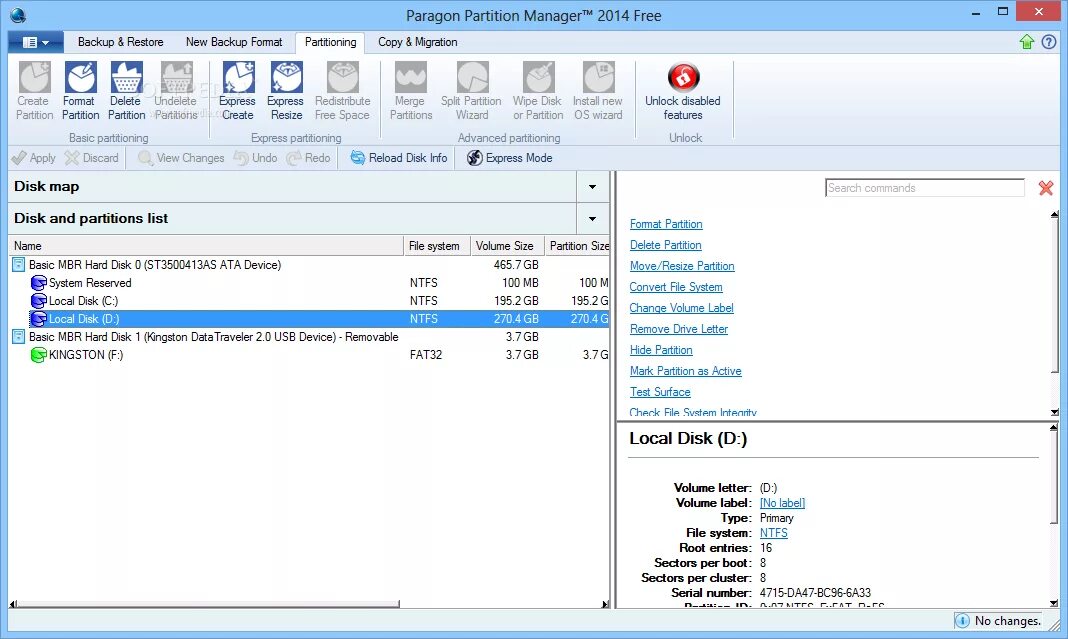The height and width of the screenshot is (639, 1068).
Task: Click the KINGSTON (F:) green partition icon
Action: coord(38,355)
